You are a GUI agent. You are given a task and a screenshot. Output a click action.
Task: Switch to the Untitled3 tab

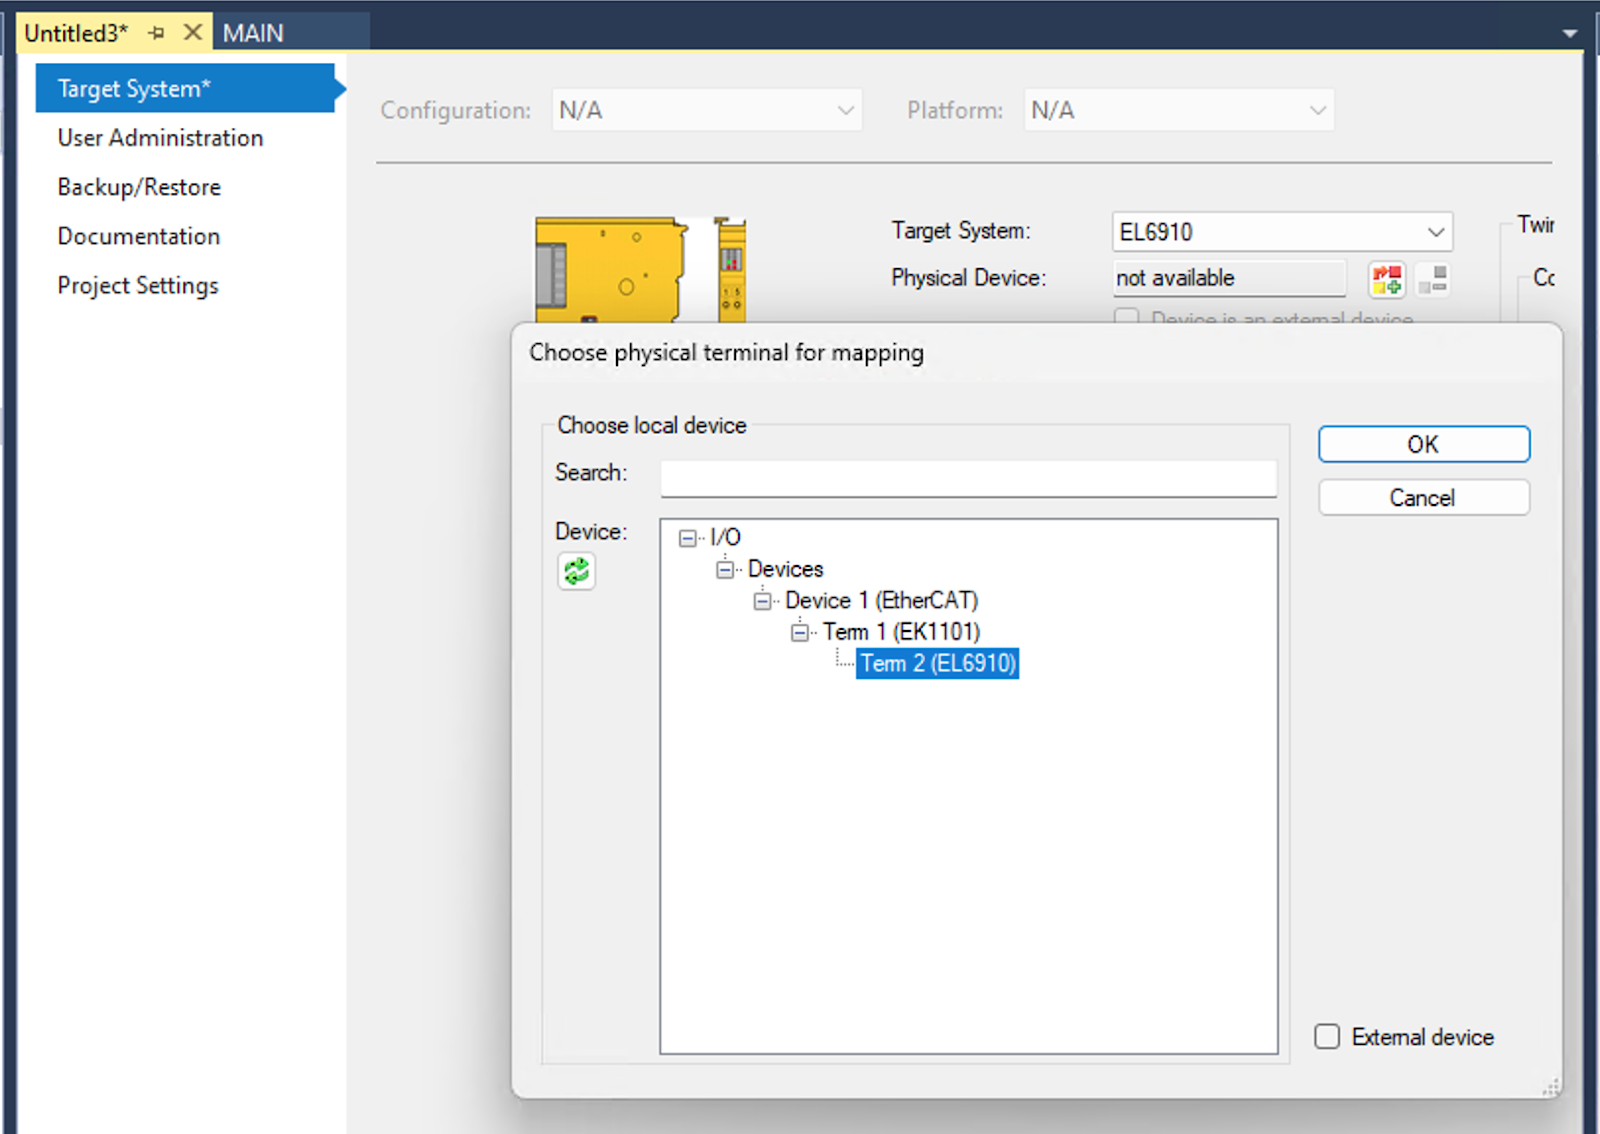pos(76,33)
